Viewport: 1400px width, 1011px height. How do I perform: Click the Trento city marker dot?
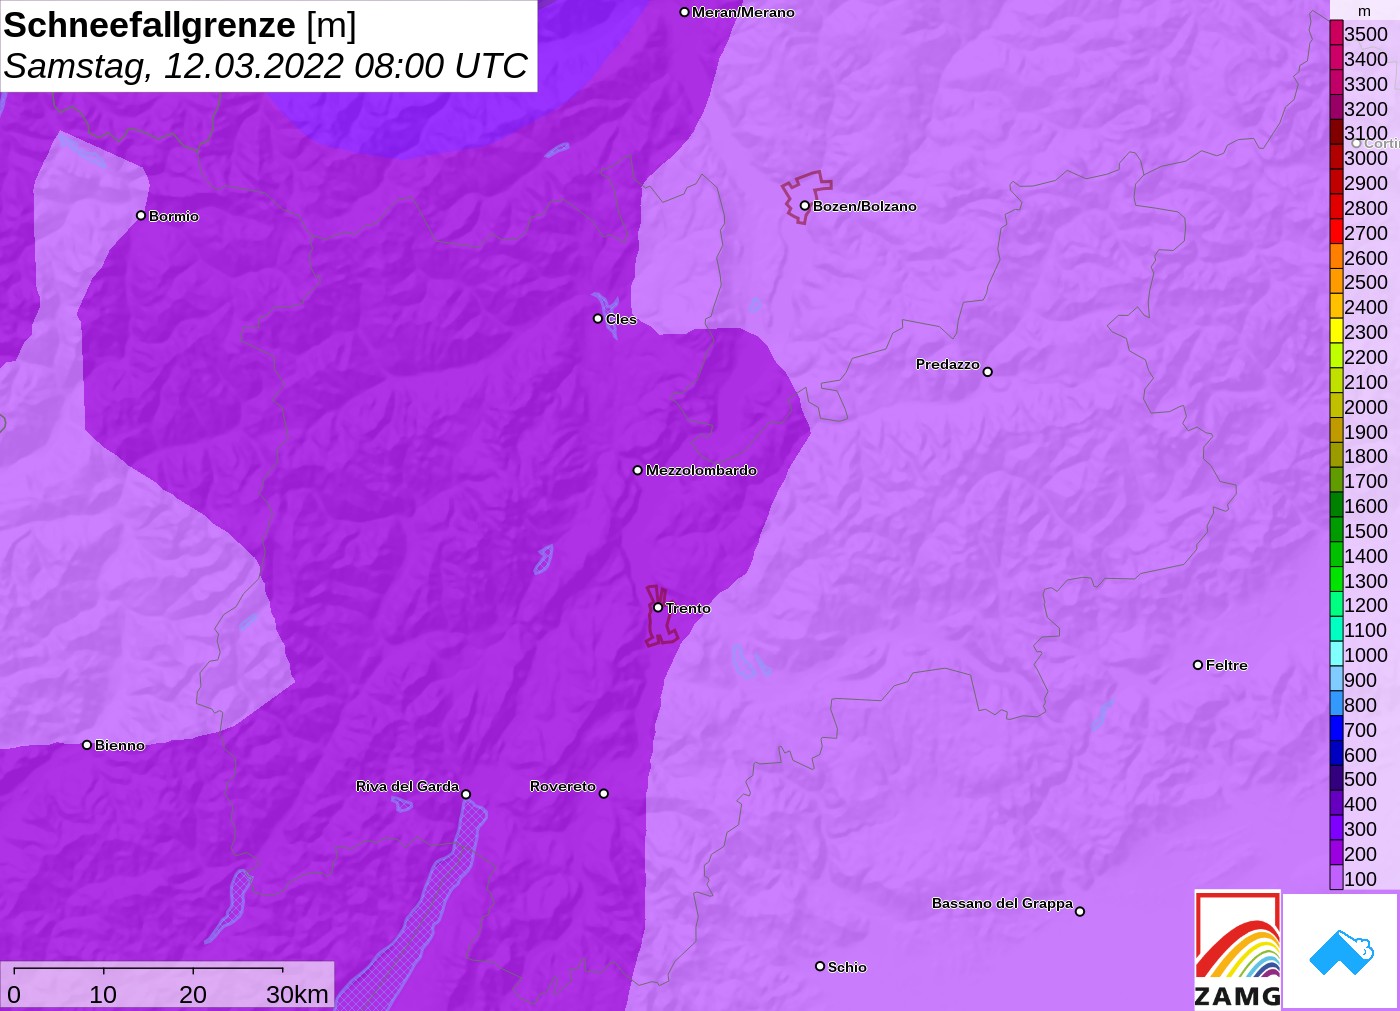(x=658, y=607)
